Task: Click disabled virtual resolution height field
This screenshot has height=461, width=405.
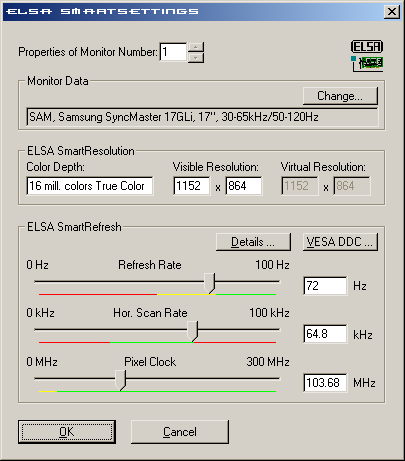Action: pos(352,186)
